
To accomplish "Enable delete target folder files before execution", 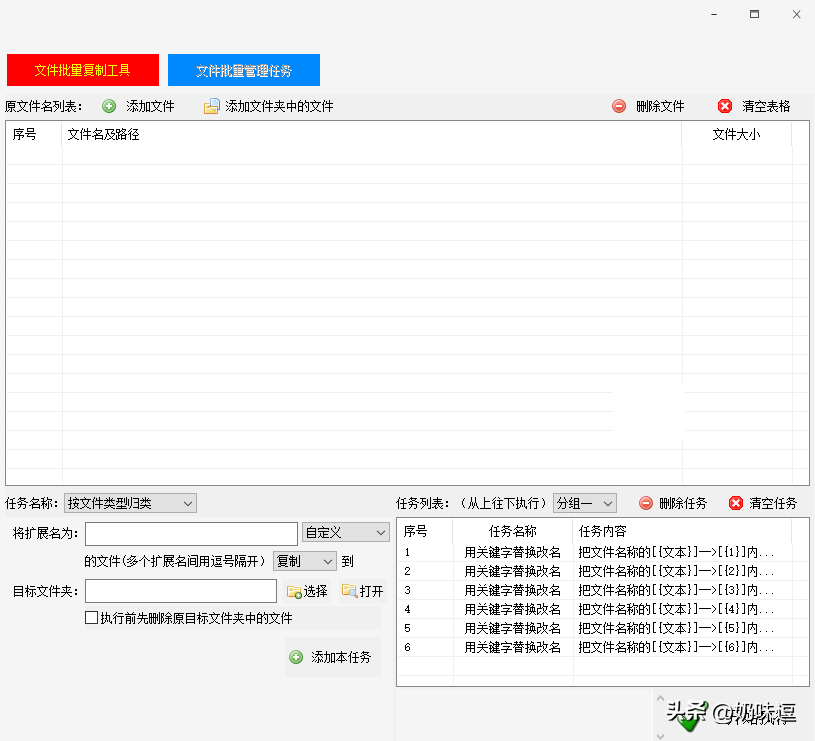I will click(x=92, y=618).
